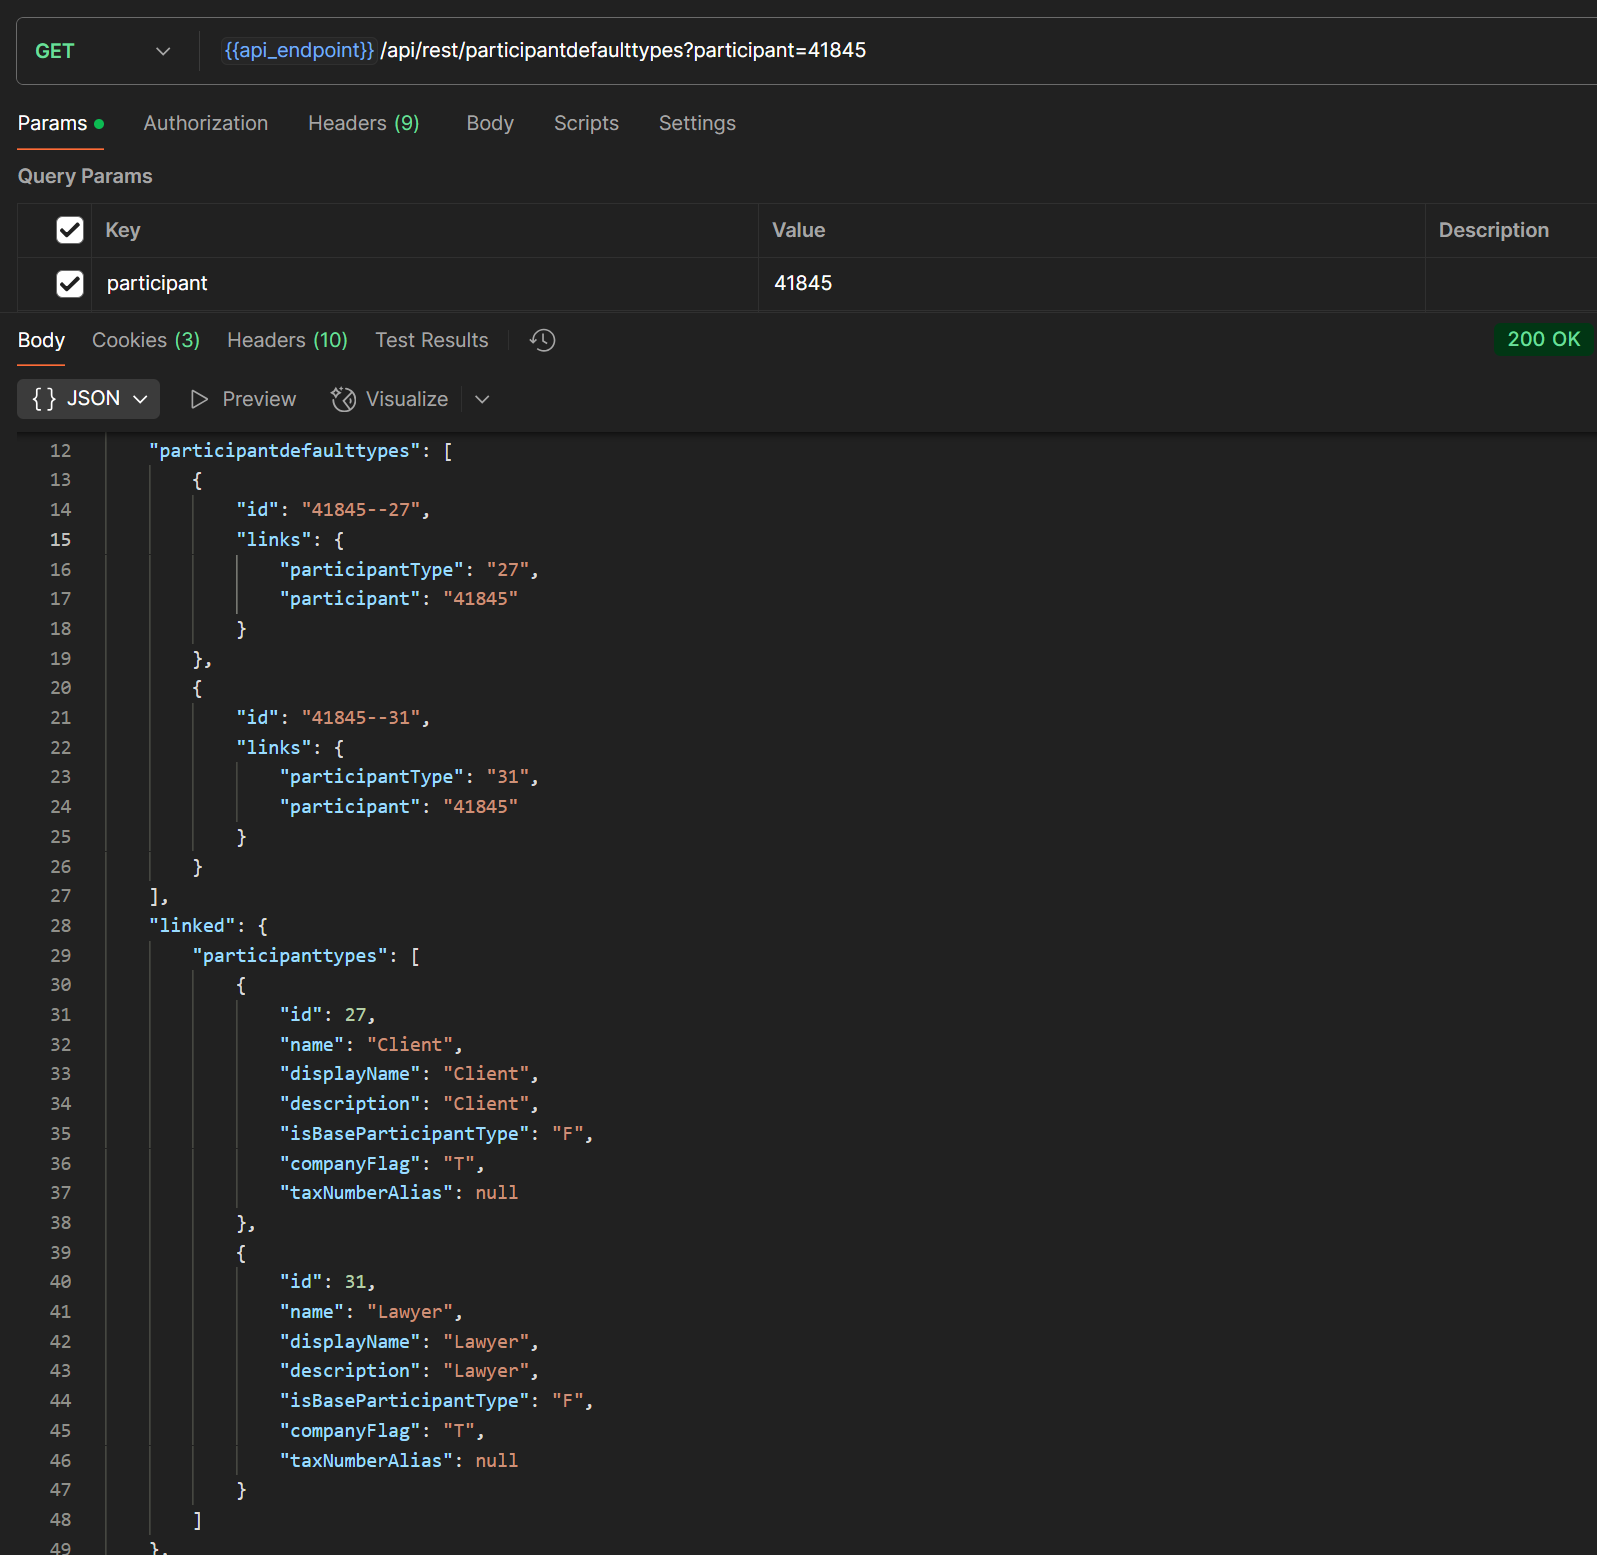Click "participantType": "27" on line 16

click(409, 570)
